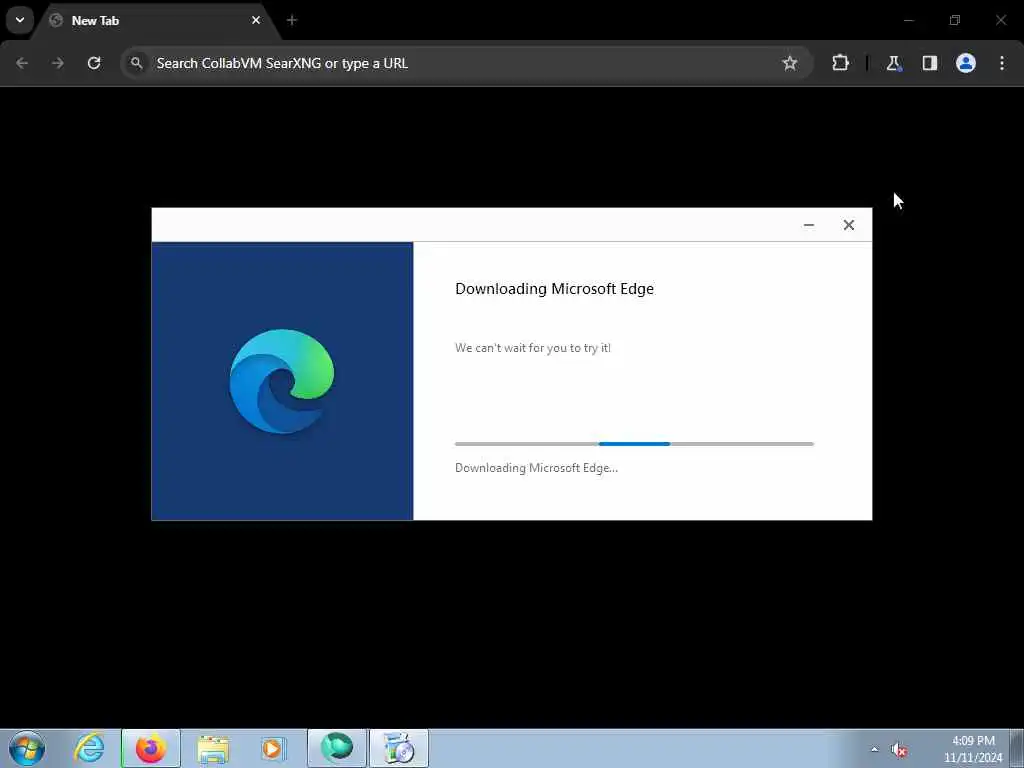The height and width of the screenshot is (768, 1024).
Task: Open the taskbar clock showing 4:09 PM
Action: point(973,748)
